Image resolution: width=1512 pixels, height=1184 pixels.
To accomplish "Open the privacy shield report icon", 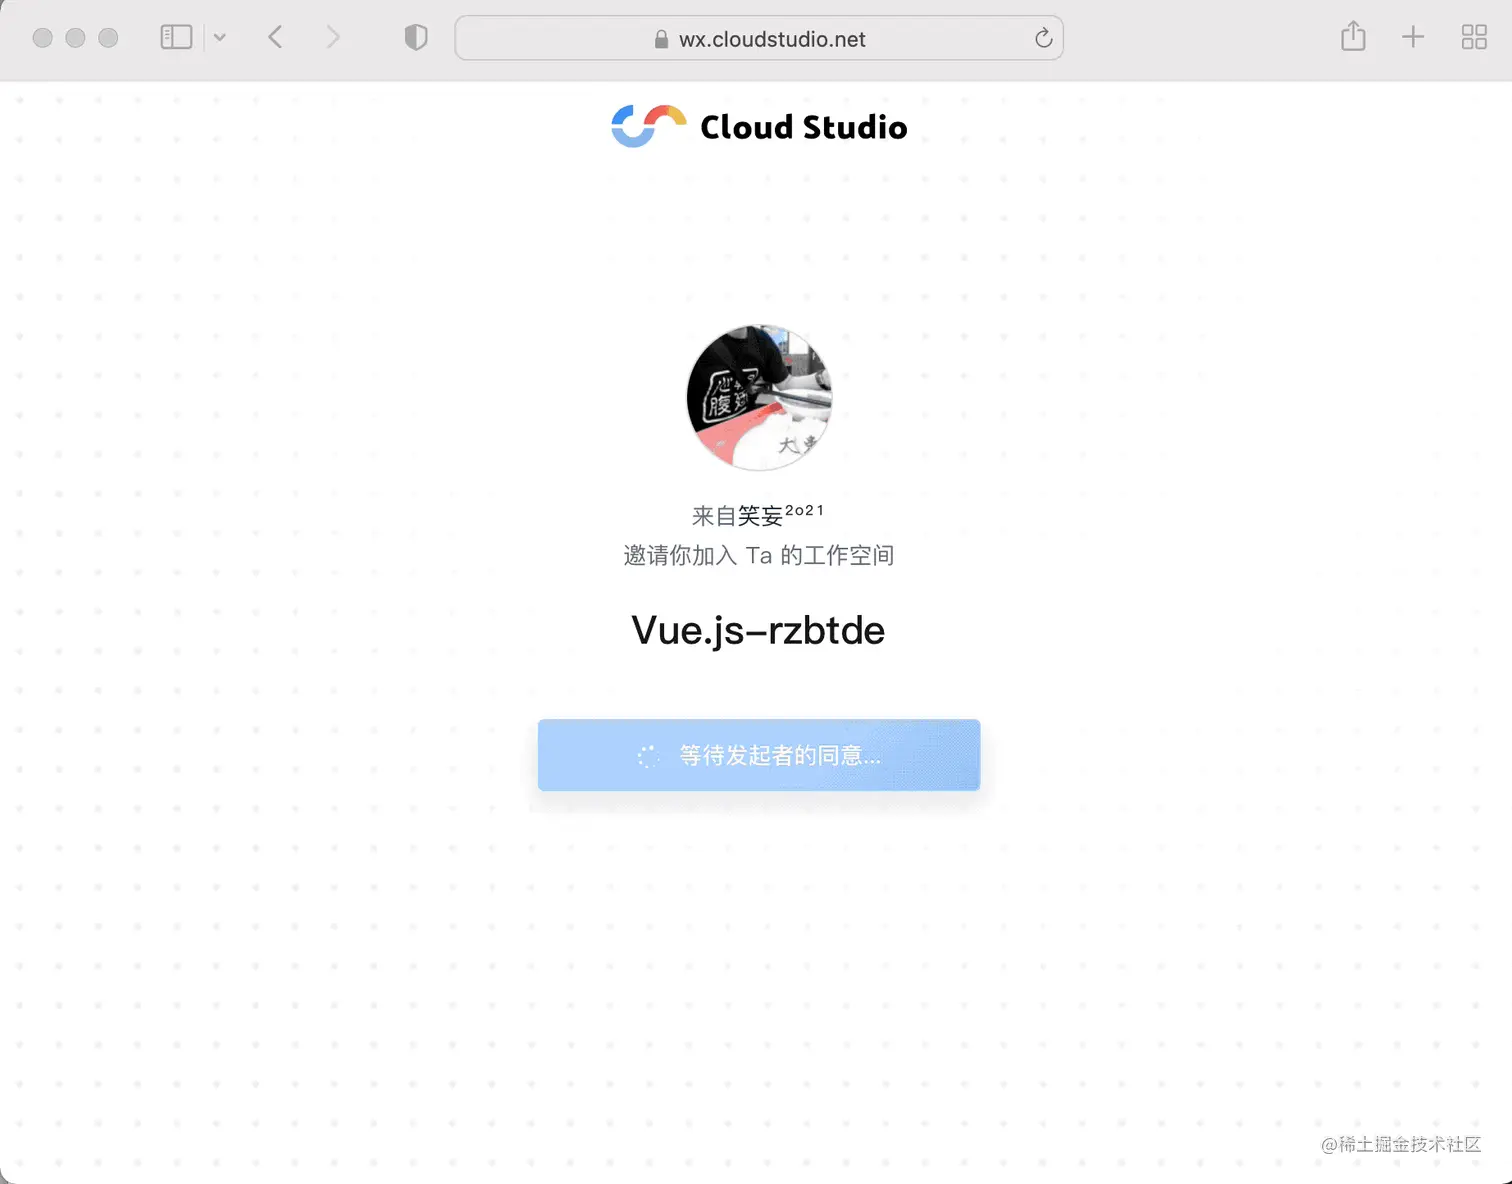I will [416, 38].
